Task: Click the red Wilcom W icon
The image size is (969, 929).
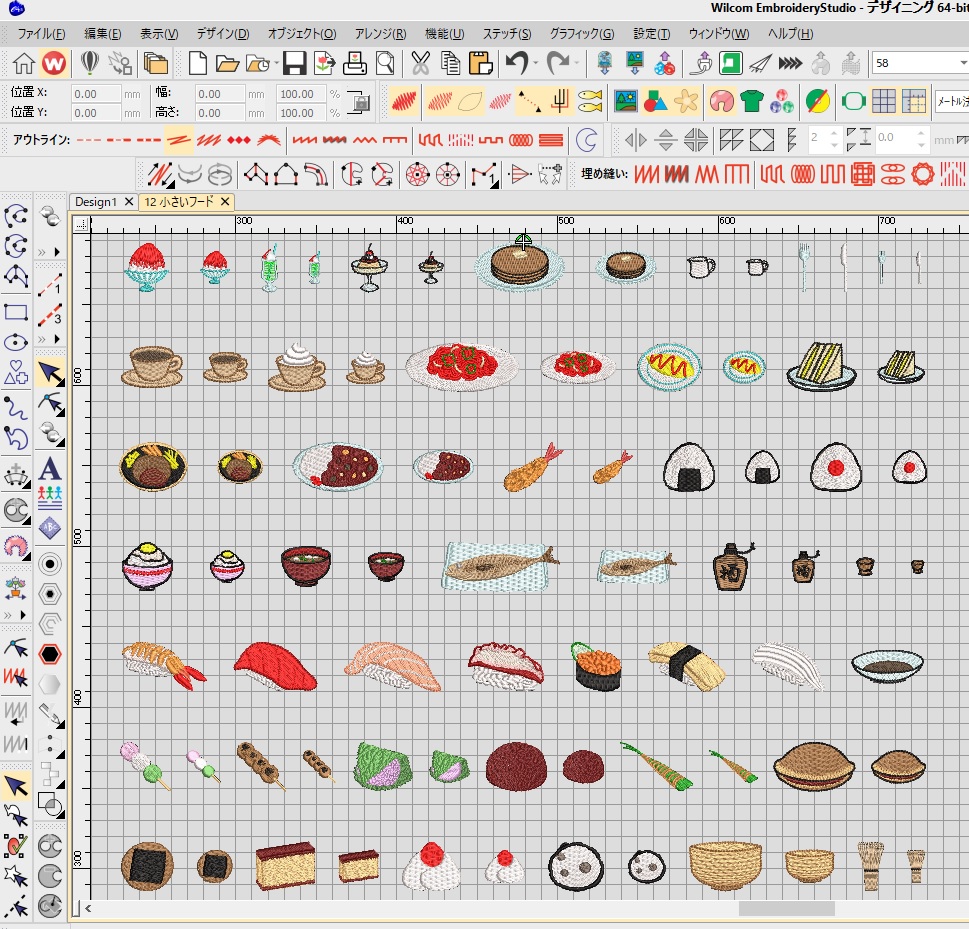Action: click(x=54, y=63)
